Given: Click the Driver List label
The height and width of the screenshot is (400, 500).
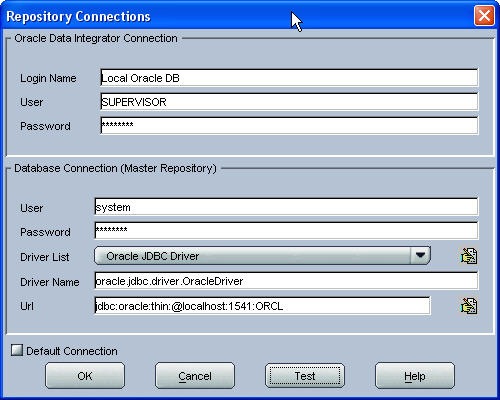Looking at the screenshot, I should (45, 257).
